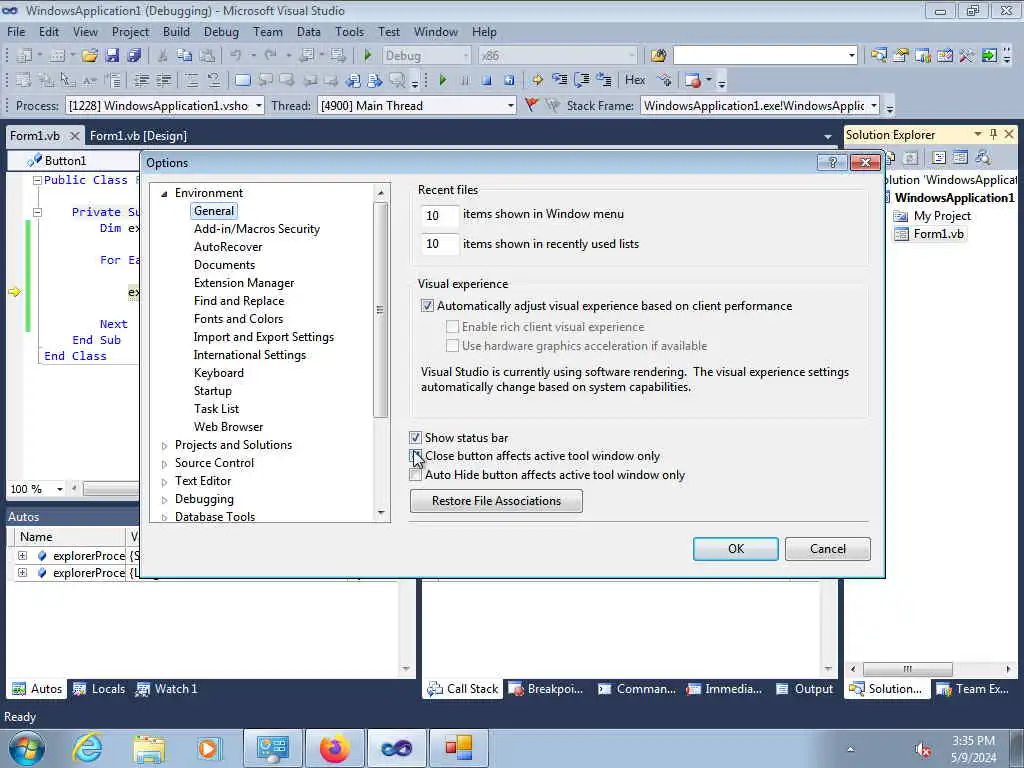The width and height of the screenshot is (1024, 768).
Task: Open the Windows Start menu orb
Action: (27, 748)
